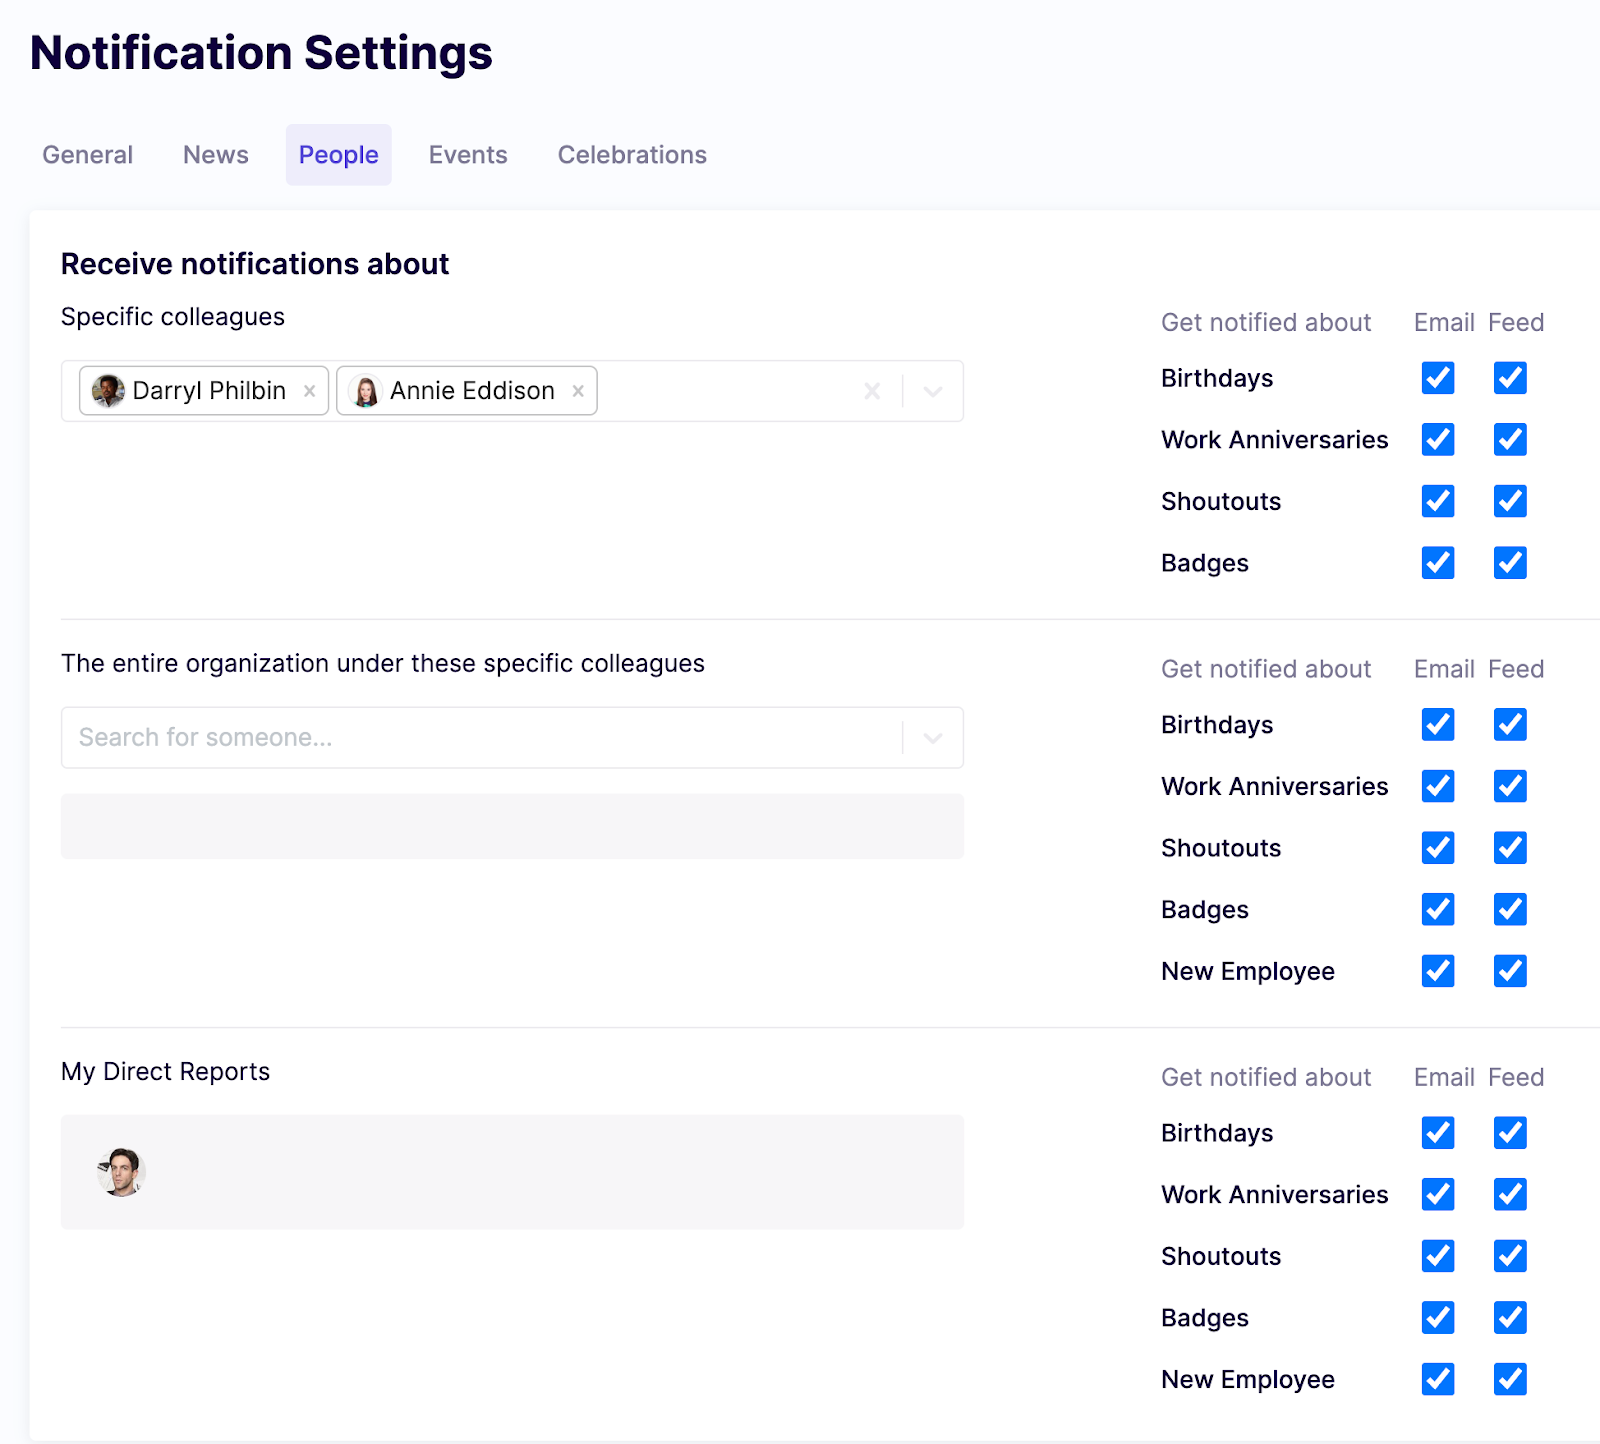Clear all selected specific colleagues
Screen dimensions: 1600x1444
click(872, 391)
